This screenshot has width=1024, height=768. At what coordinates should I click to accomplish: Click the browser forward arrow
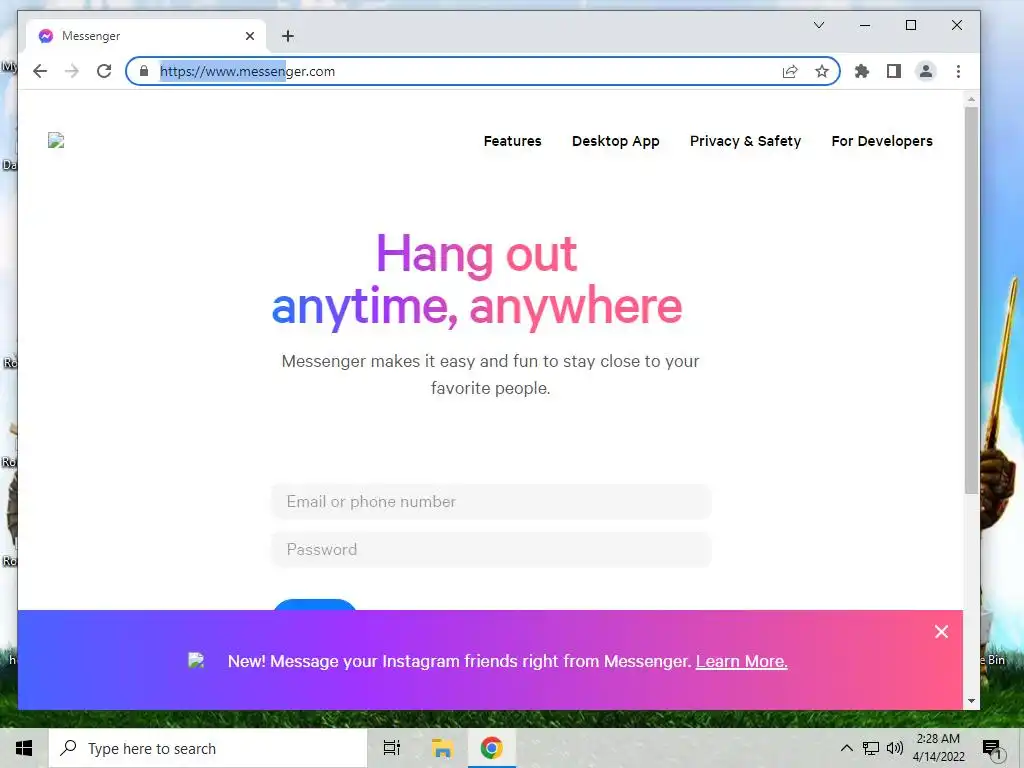pos(72,71)
